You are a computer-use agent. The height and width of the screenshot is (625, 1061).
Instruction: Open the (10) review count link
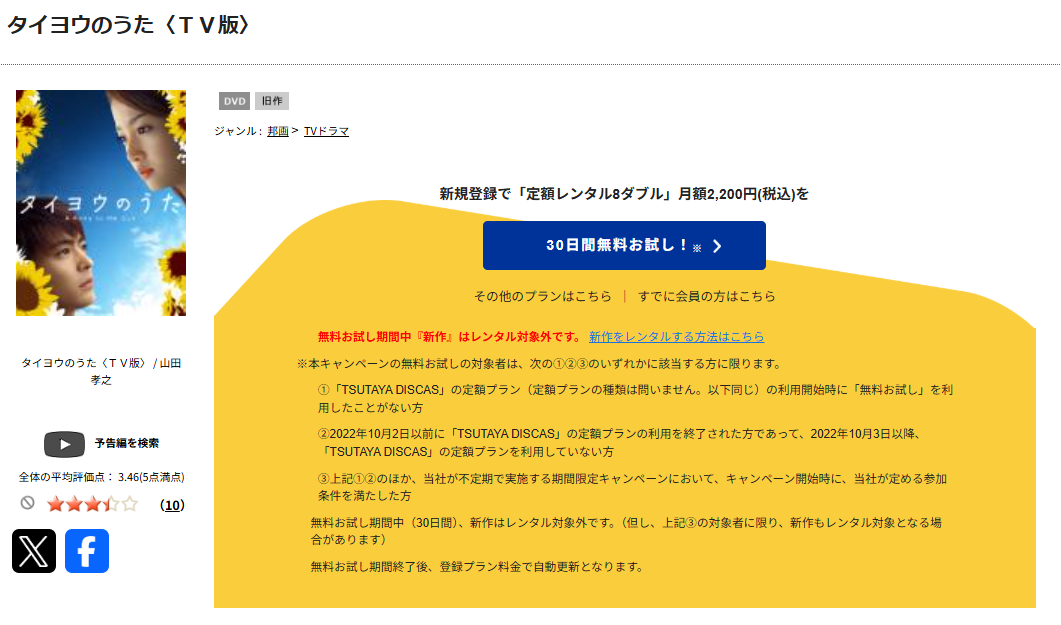(173, 505)
